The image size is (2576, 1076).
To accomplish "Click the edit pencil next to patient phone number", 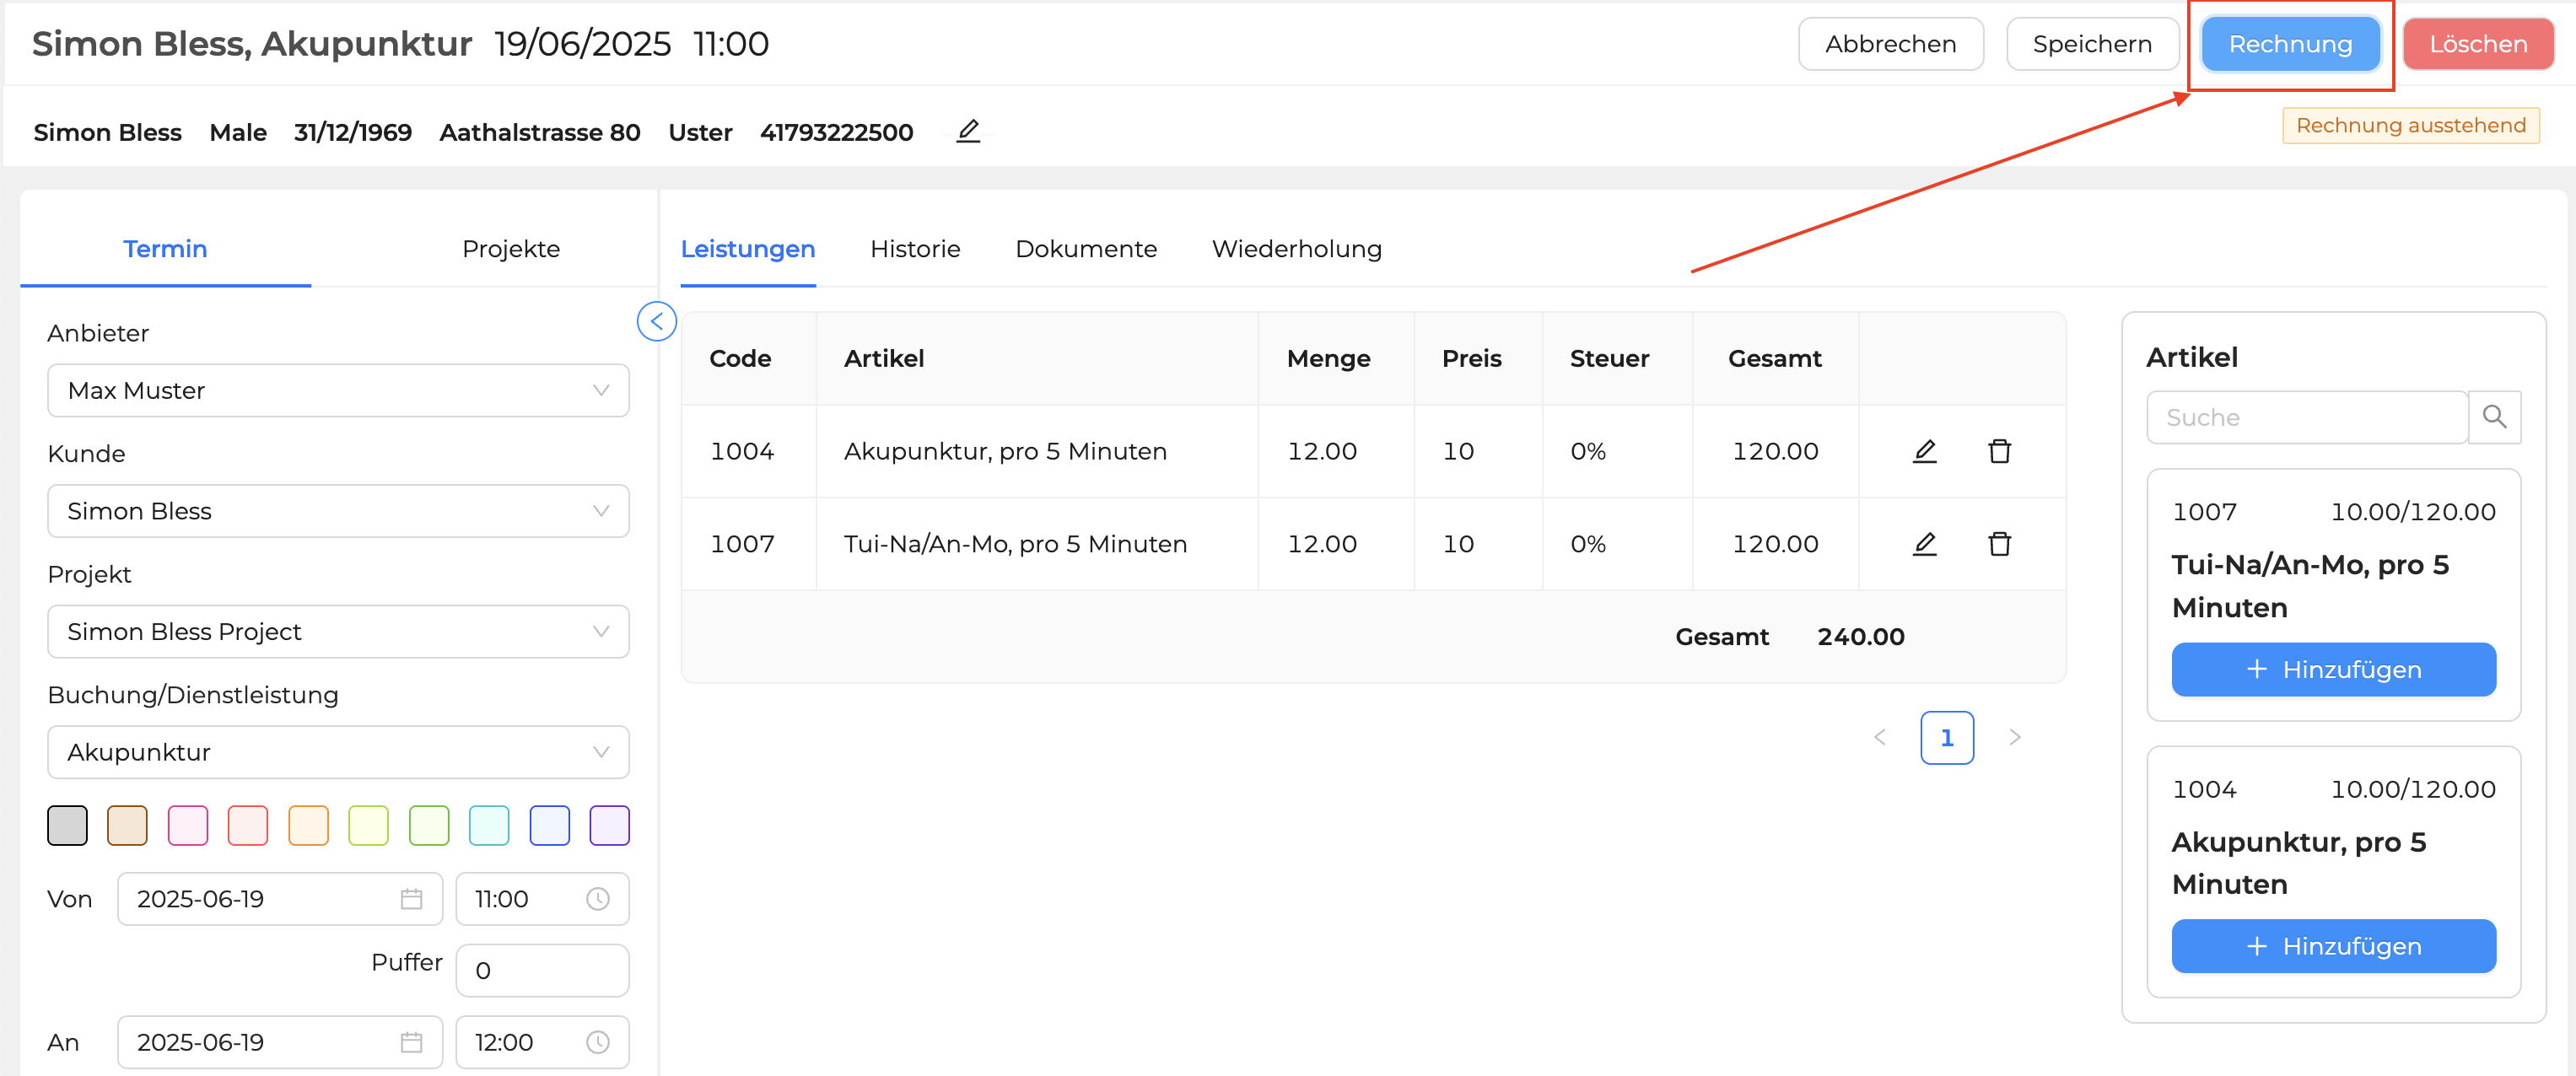I will (967, 131).
